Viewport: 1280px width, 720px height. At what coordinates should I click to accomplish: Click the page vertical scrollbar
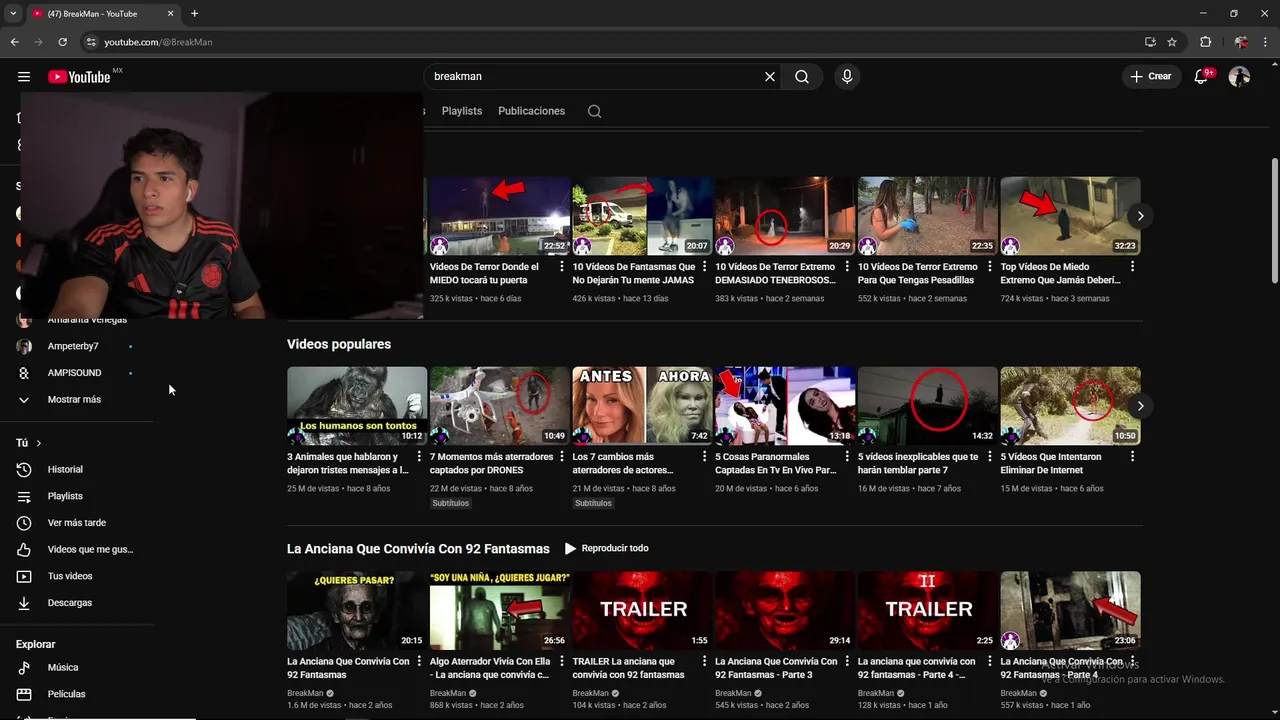coord(1274,220)
